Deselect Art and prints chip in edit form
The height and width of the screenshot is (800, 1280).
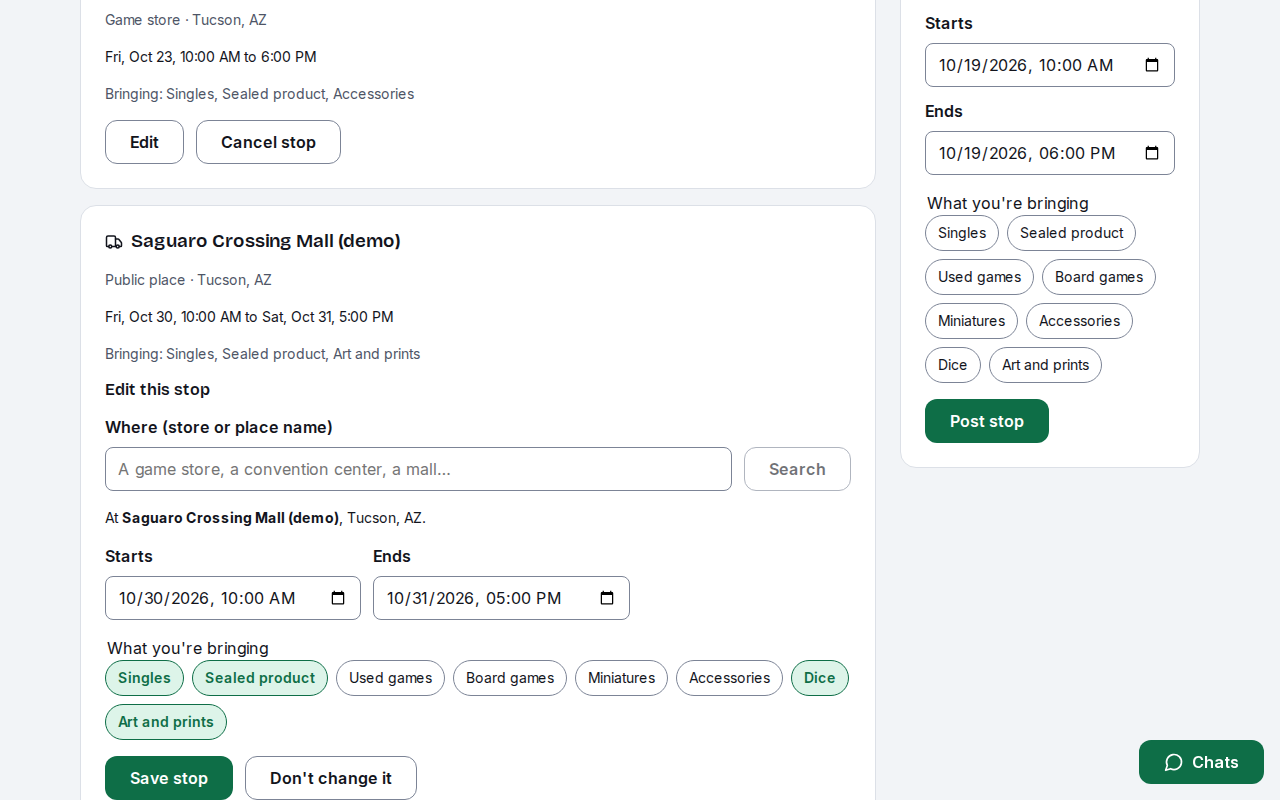tap(166, 722)
